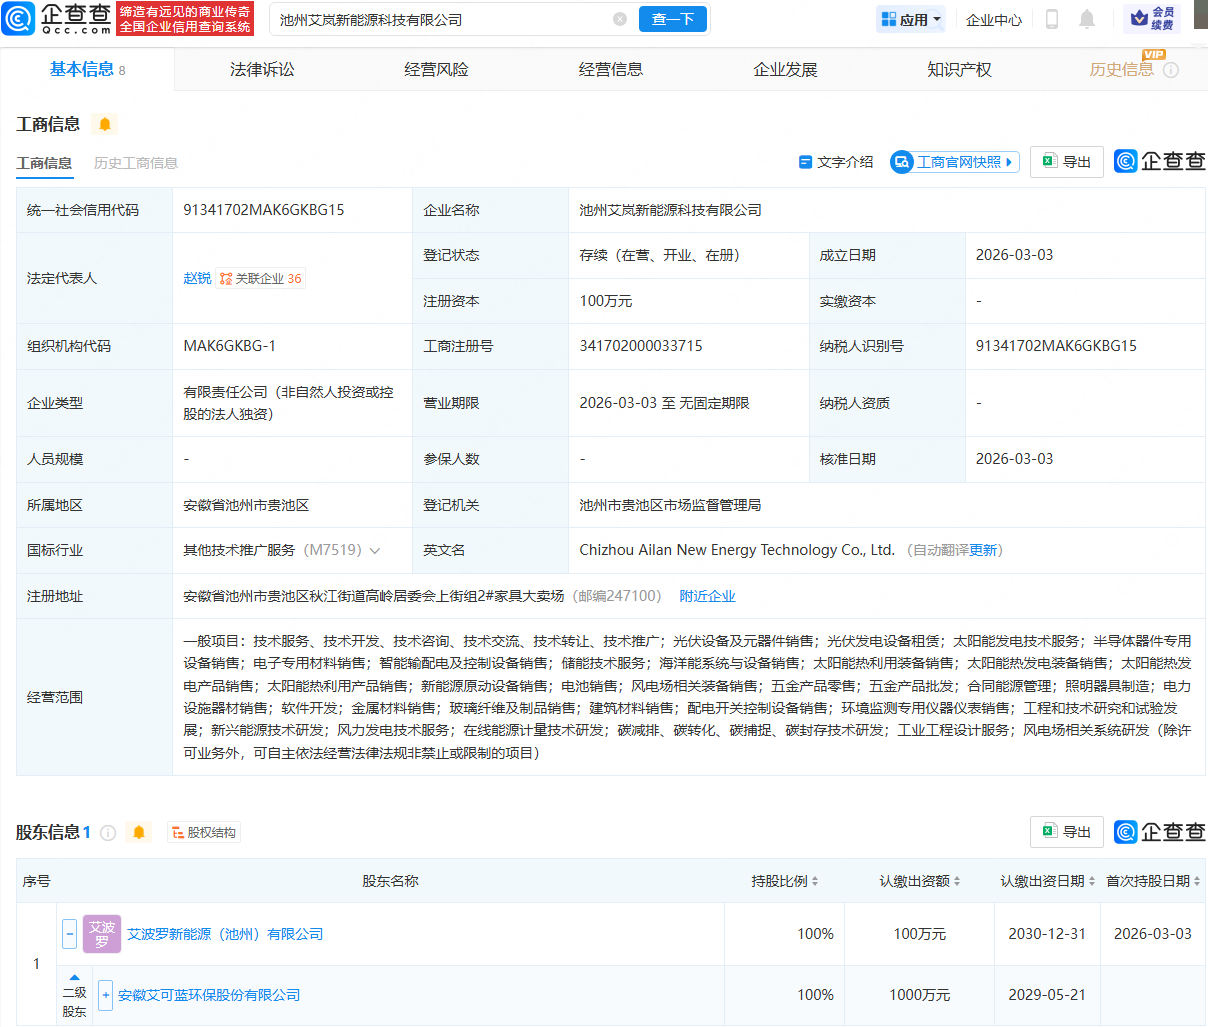1208x1027 pixels.
Task: Click the info icon beside 历史信息 tab
Action: point(1171,70)
